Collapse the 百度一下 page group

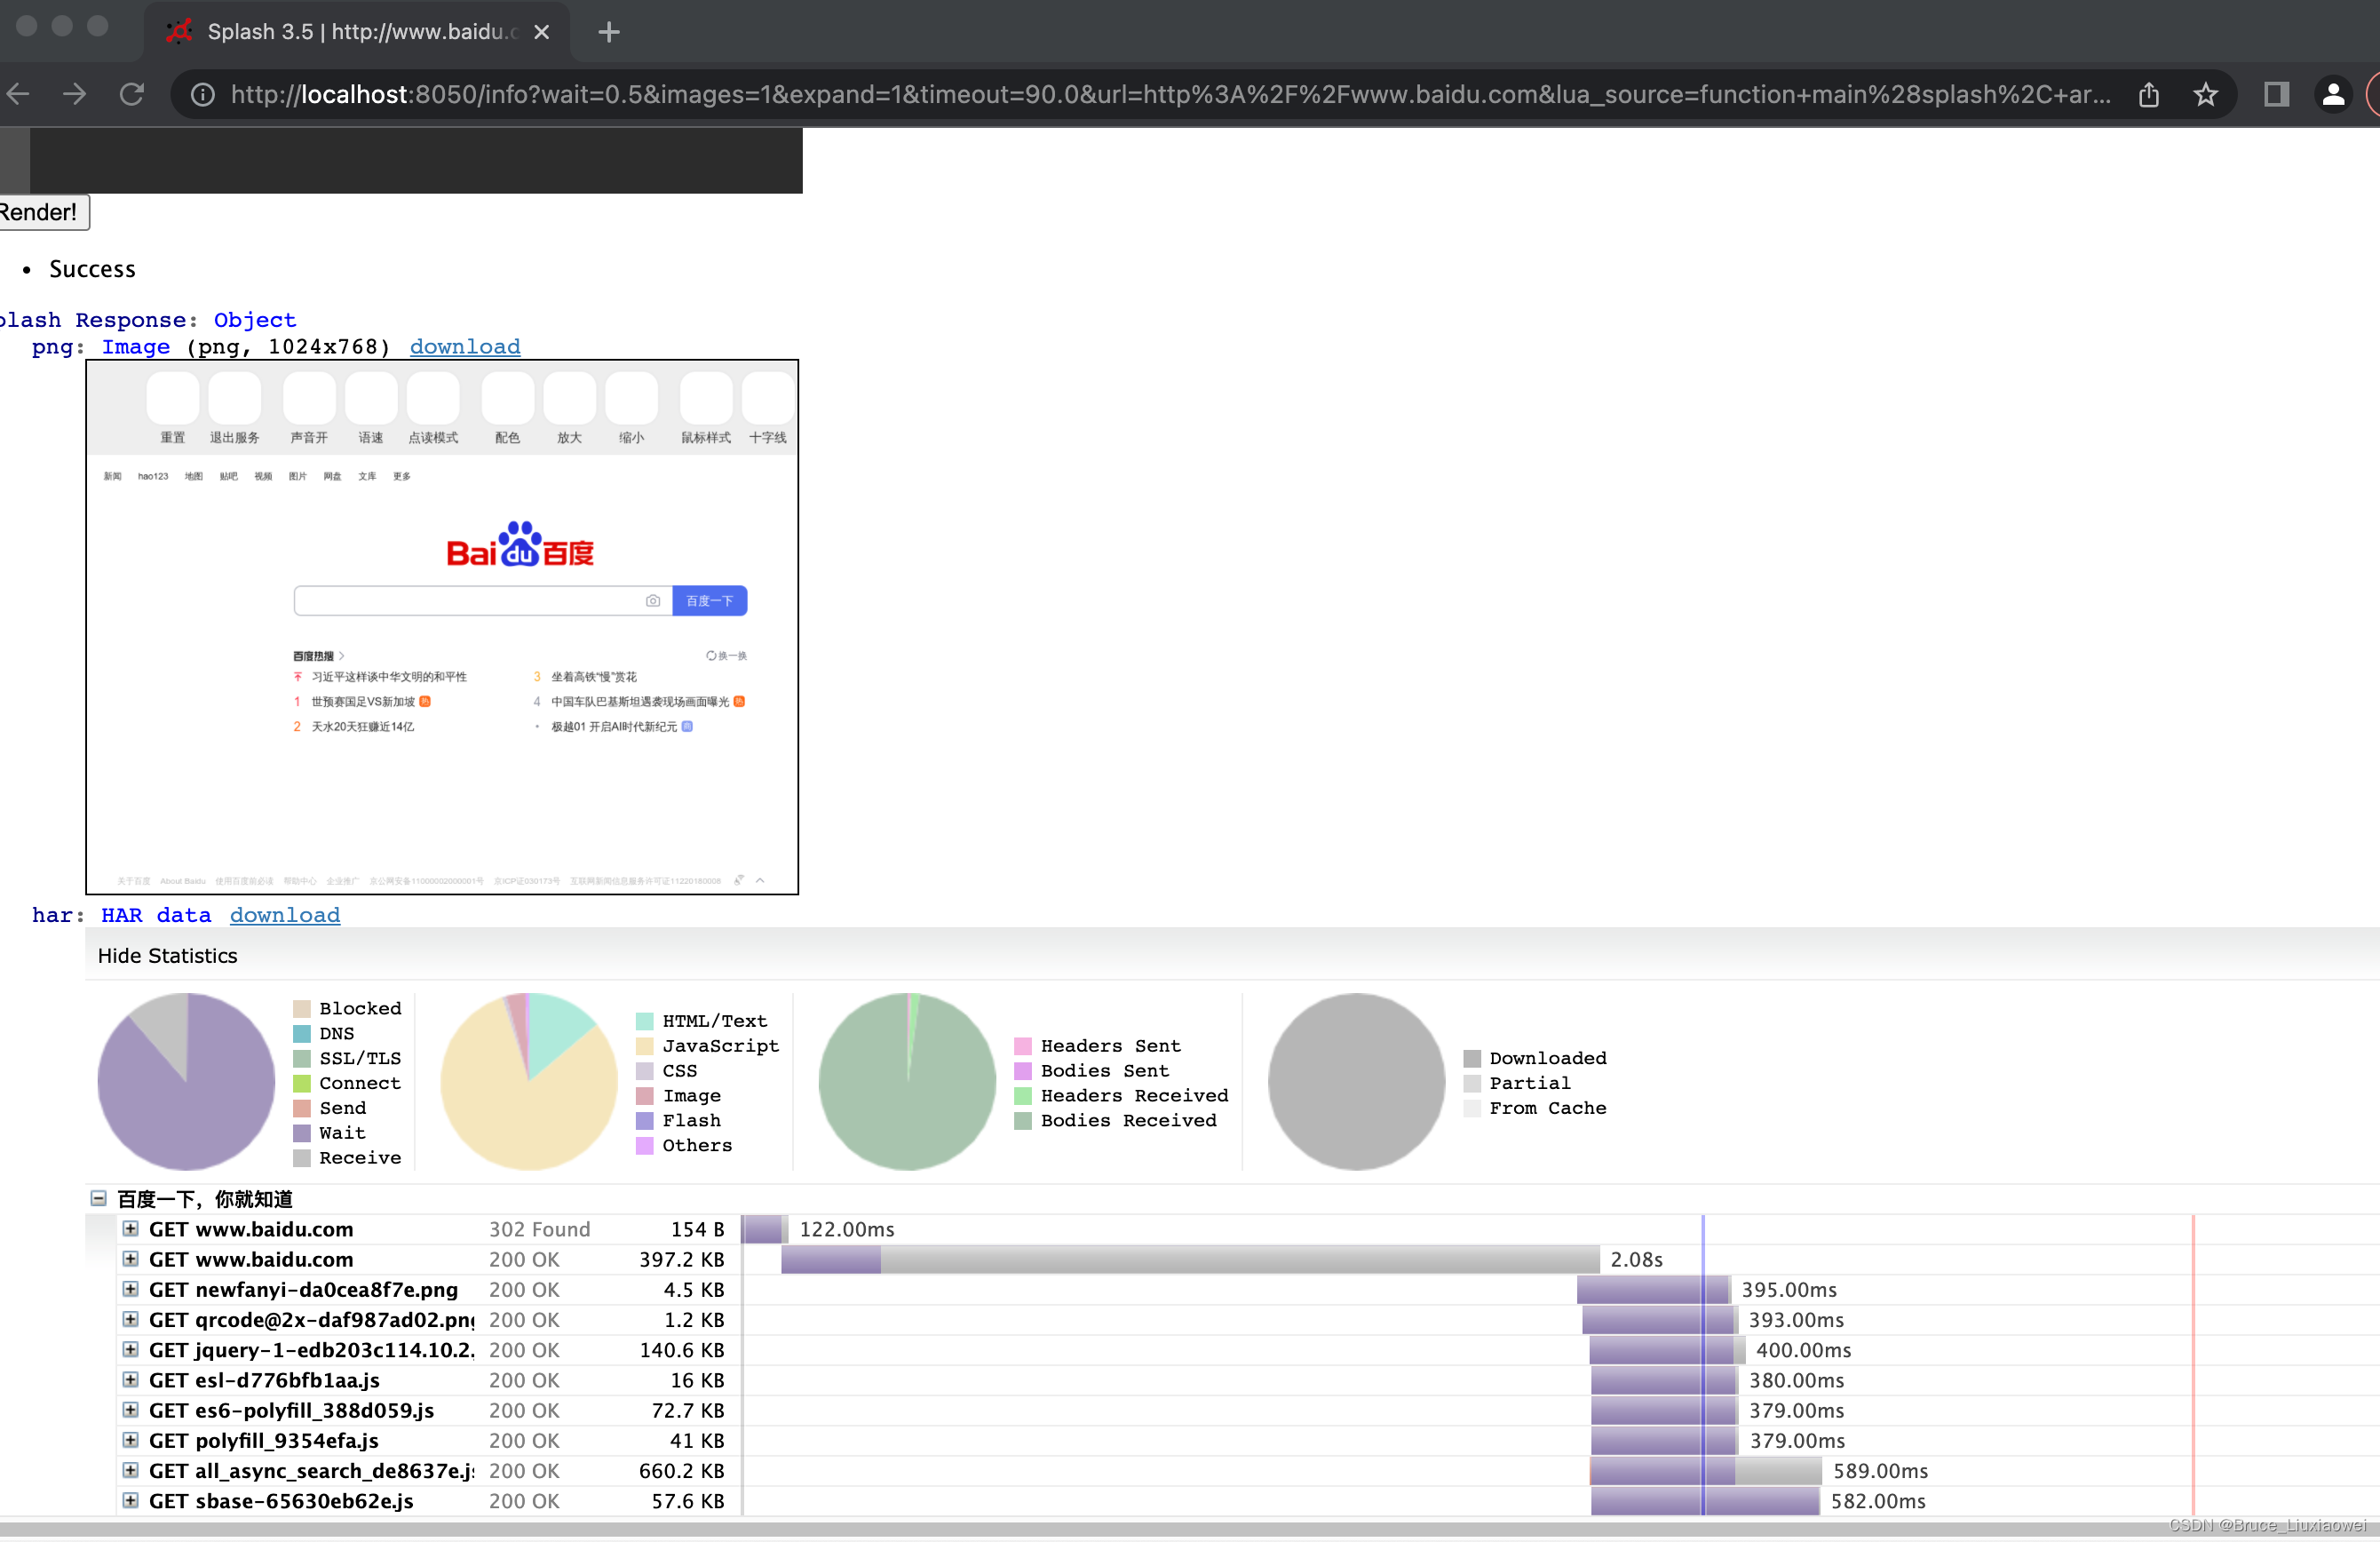point(99,1198)
